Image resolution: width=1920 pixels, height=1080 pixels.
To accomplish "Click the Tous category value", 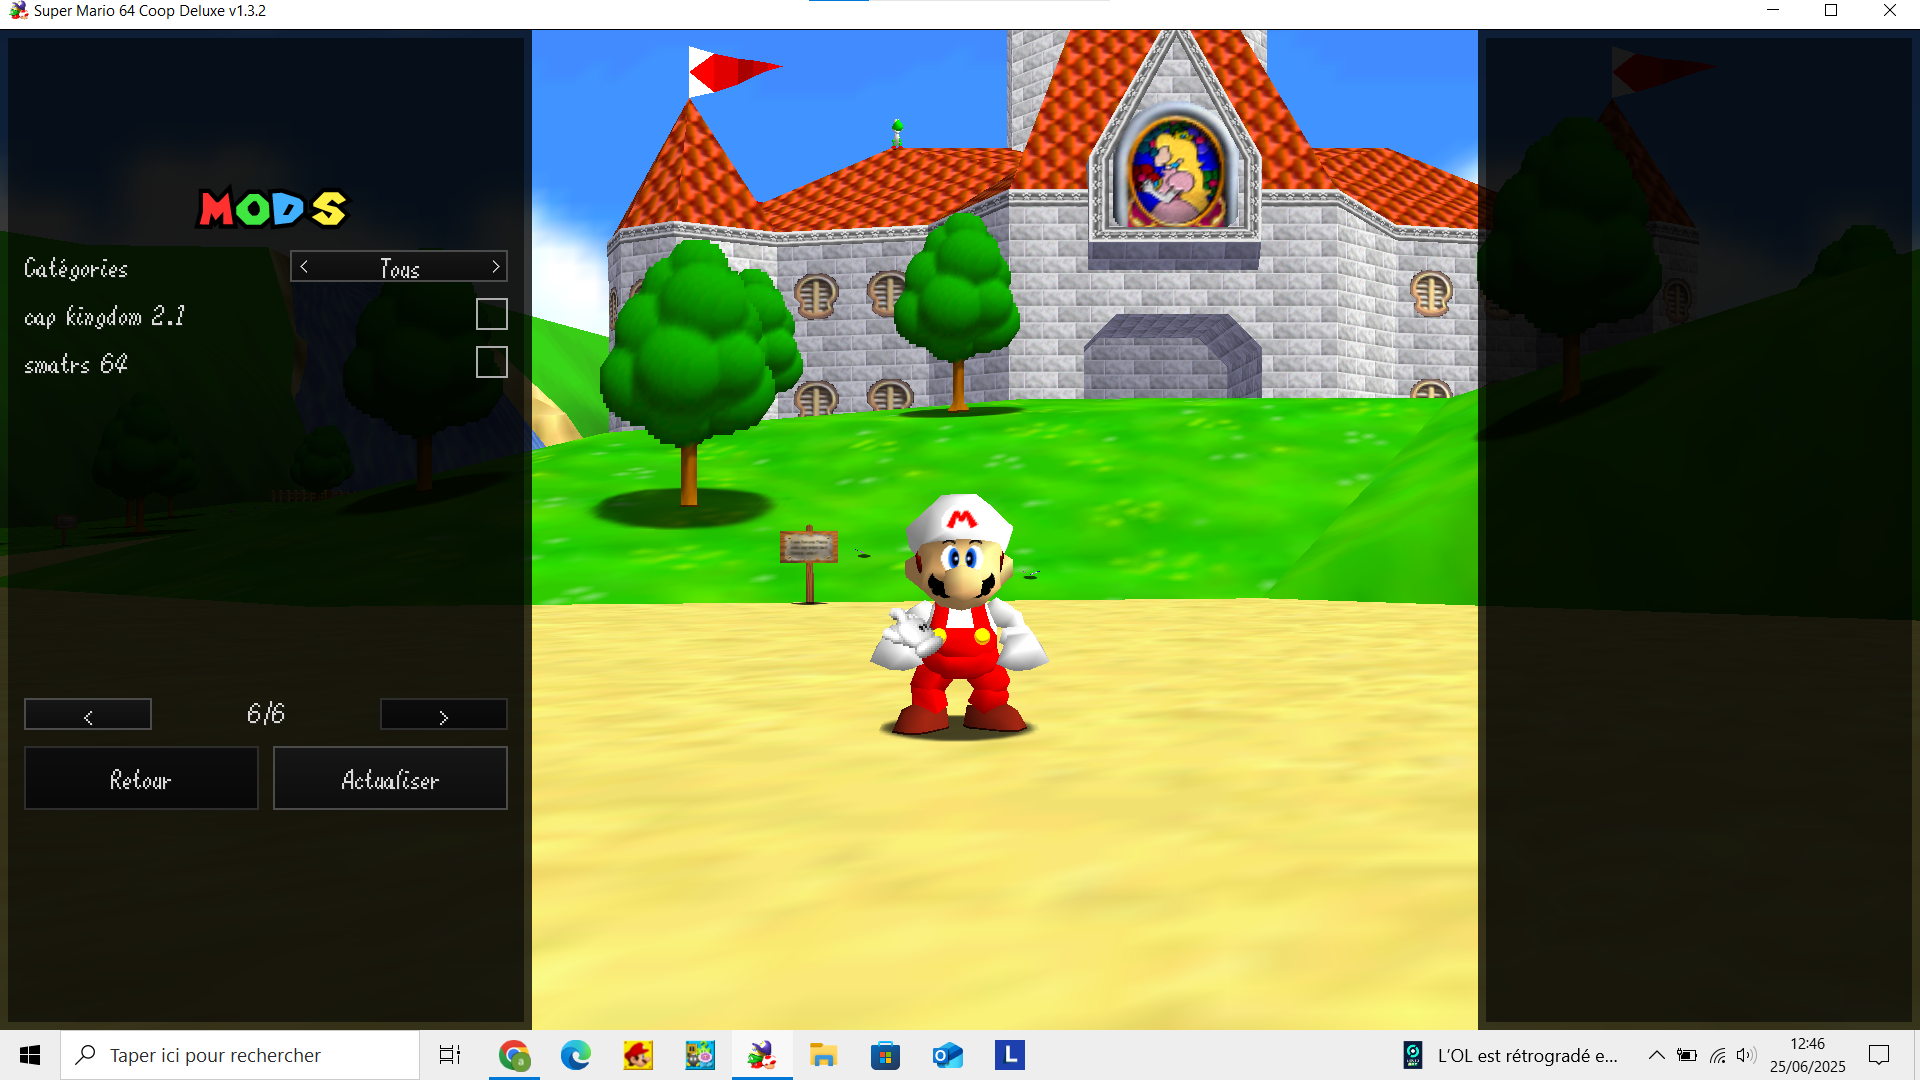I will coord(399,268).
